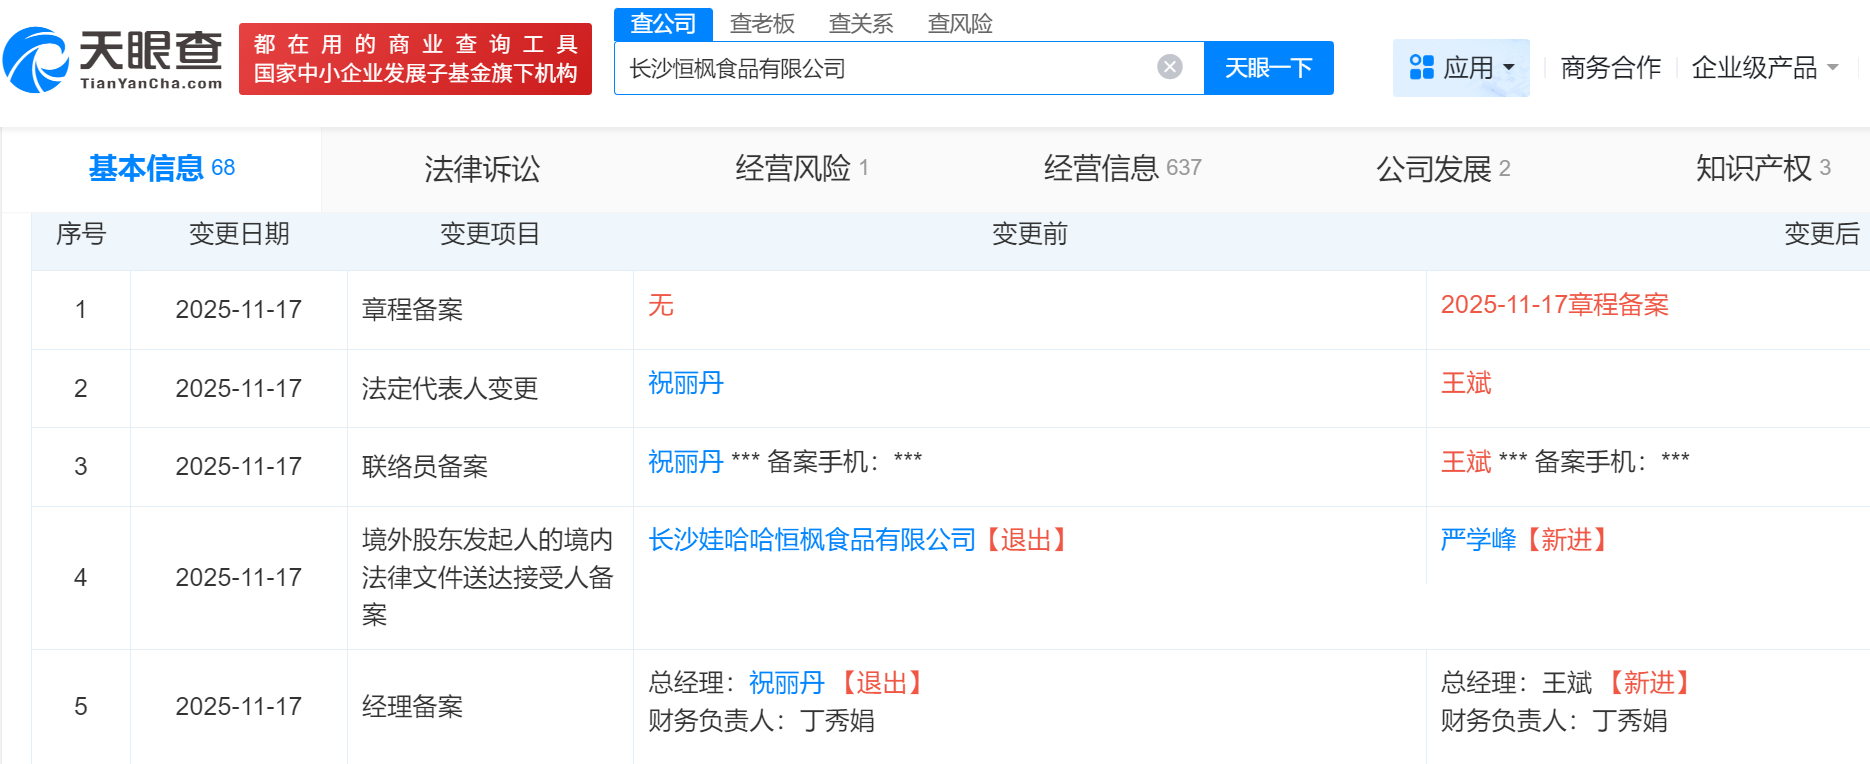
Task: Click the 变更项目 column header
Action: pyautogui.click(x=490, y=234)
